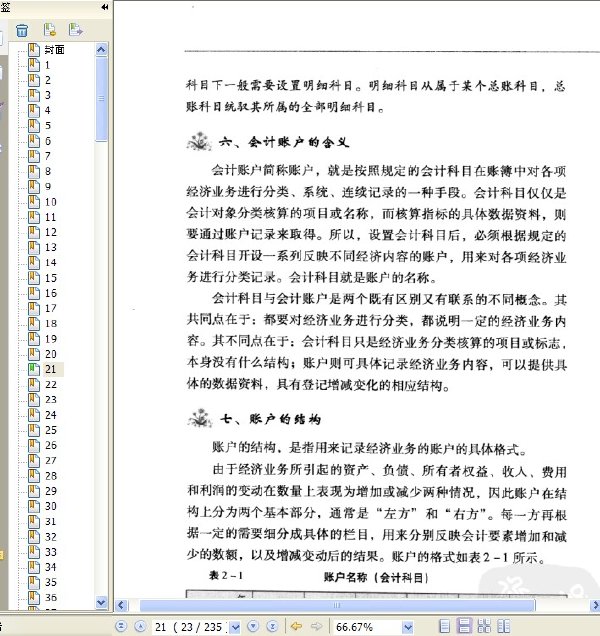Click the new bookmark icon in bookmarks toolbar
This screenshot has height=636, width=600.
click(49, 30)
